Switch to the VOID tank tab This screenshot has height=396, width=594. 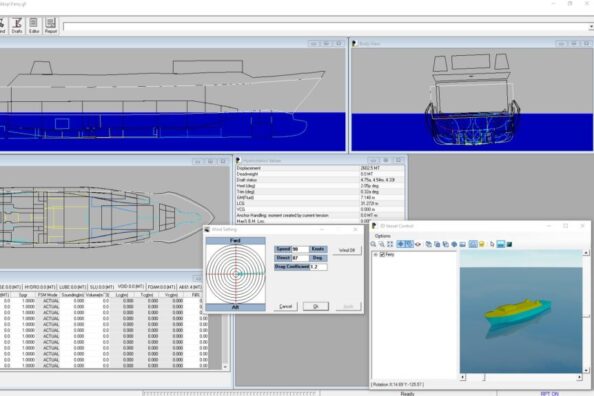click(x=131, y=286)
